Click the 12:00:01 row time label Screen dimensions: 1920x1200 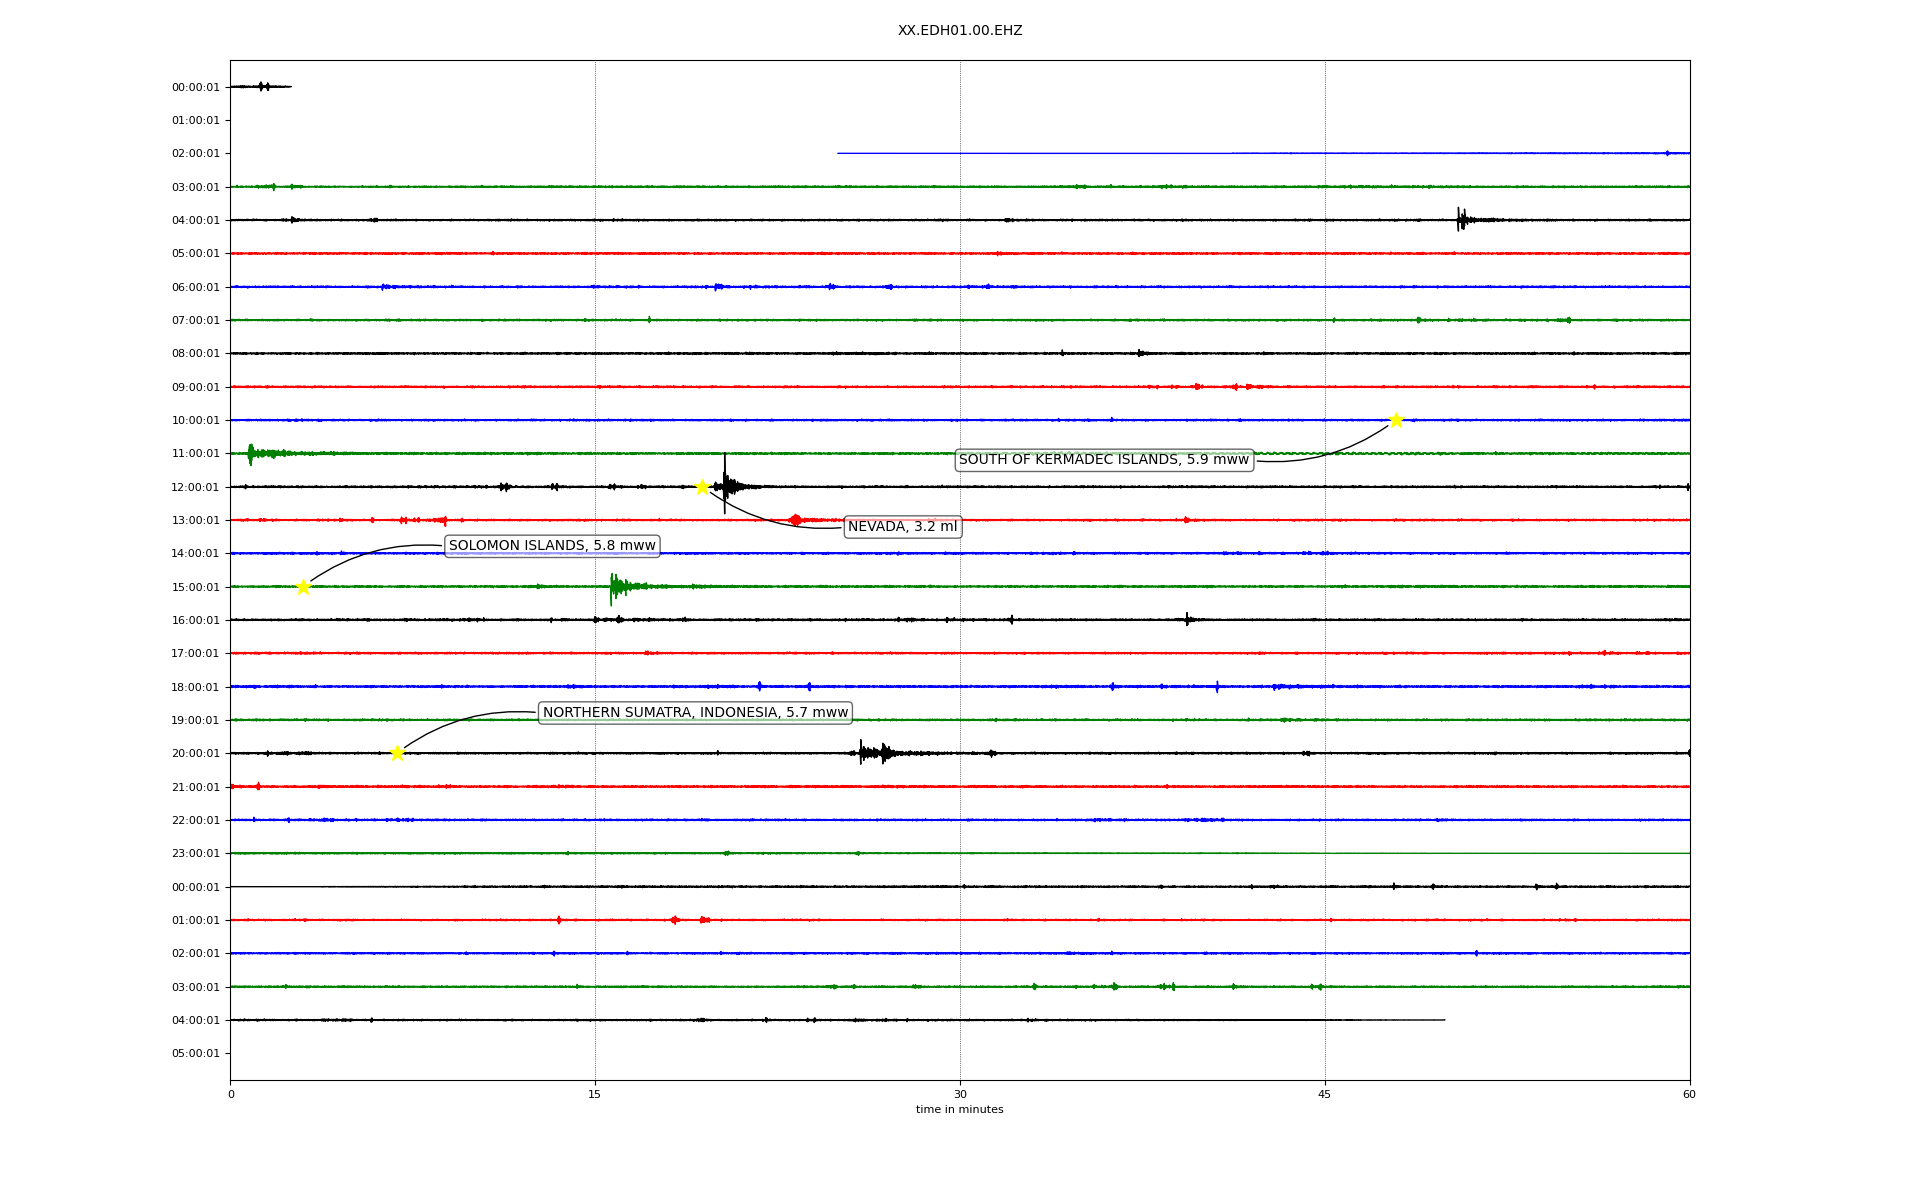(x=195, y=487)
